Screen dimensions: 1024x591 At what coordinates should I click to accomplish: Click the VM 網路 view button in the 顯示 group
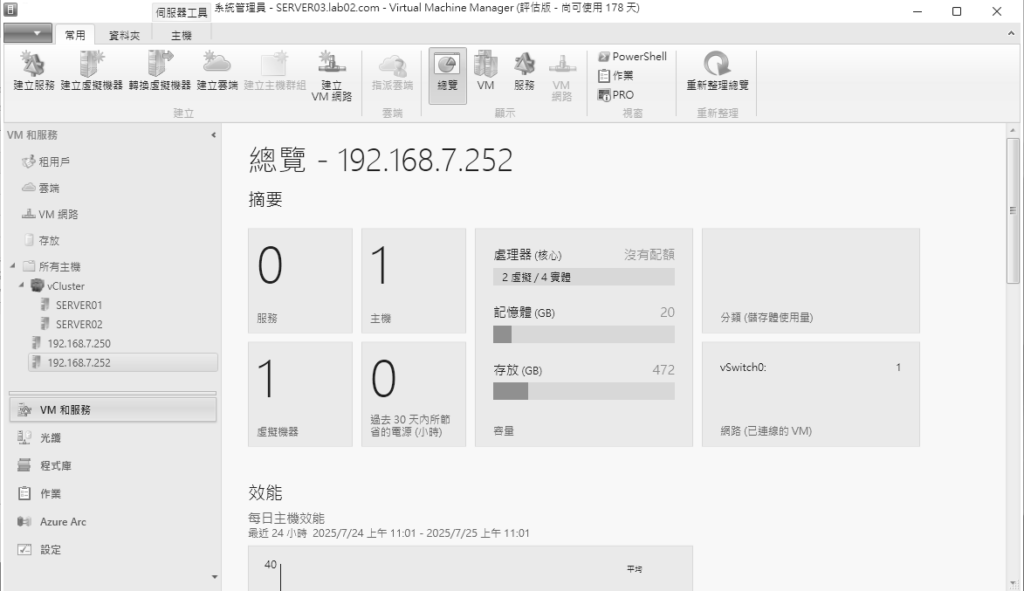[562, 76]
